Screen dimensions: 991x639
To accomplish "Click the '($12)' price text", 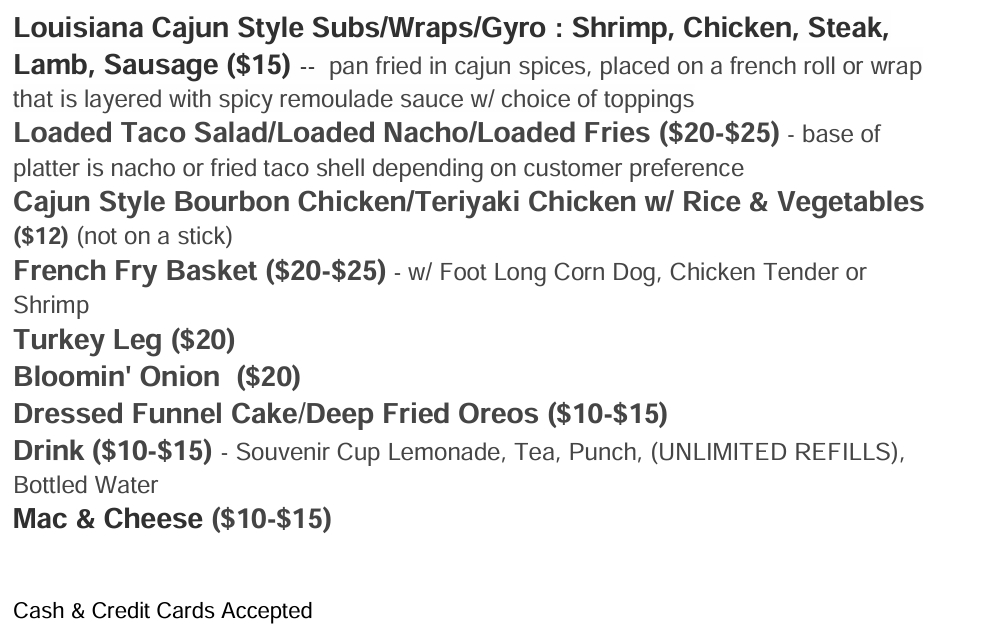I will click(40, 236).
